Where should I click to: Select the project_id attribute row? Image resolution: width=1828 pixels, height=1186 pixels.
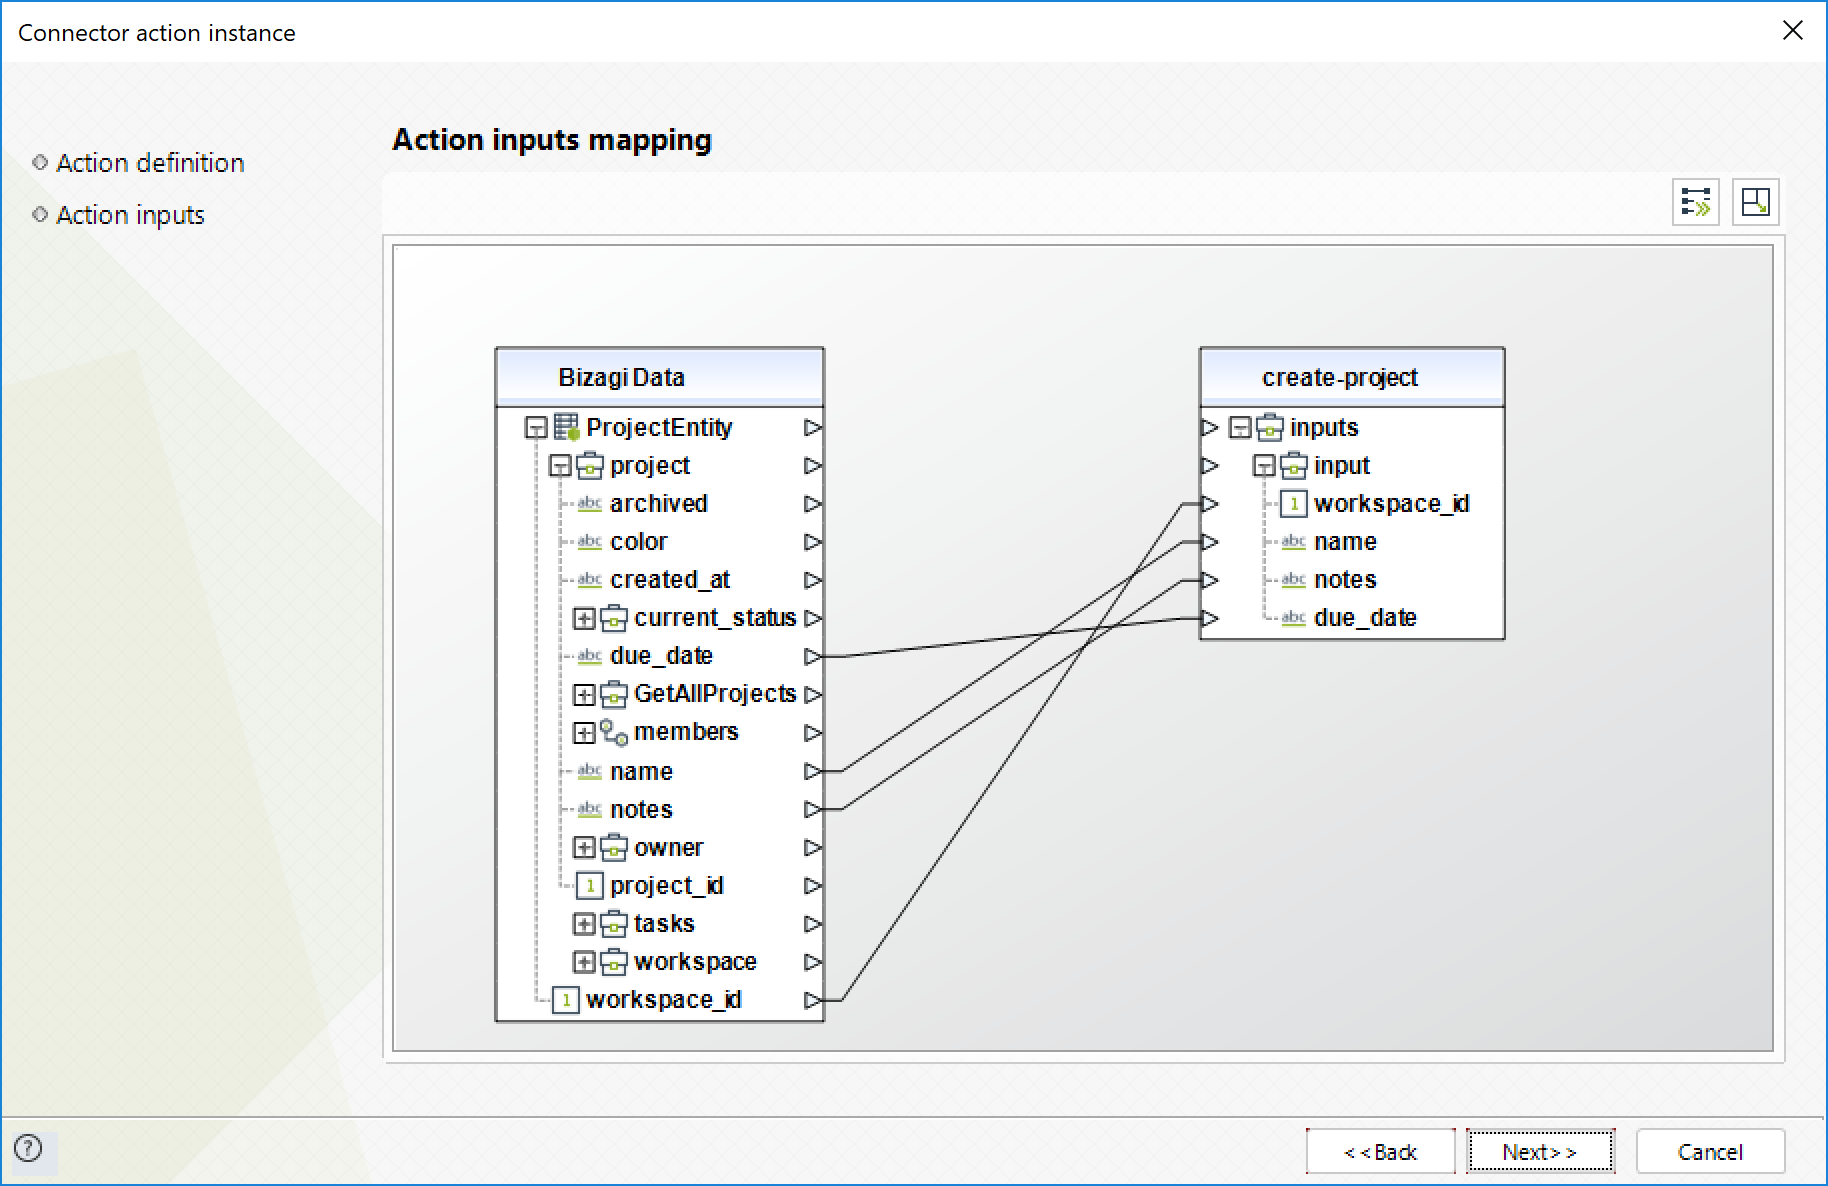660,886
